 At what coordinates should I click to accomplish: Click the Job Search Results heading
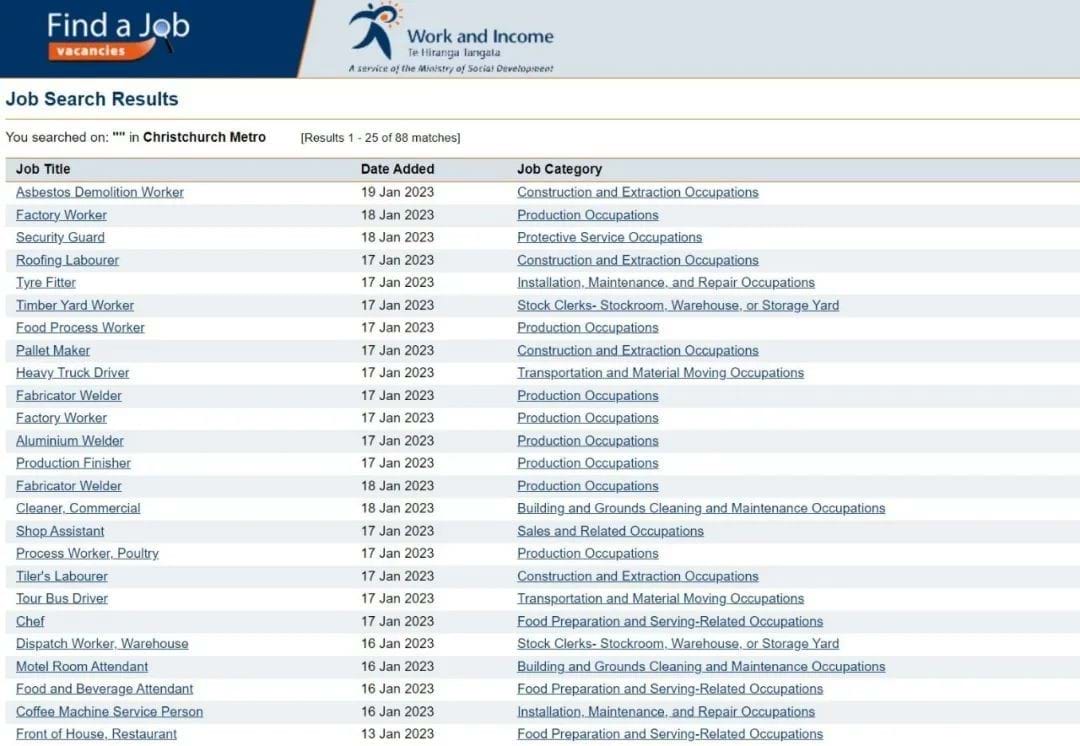coord(92,99)
